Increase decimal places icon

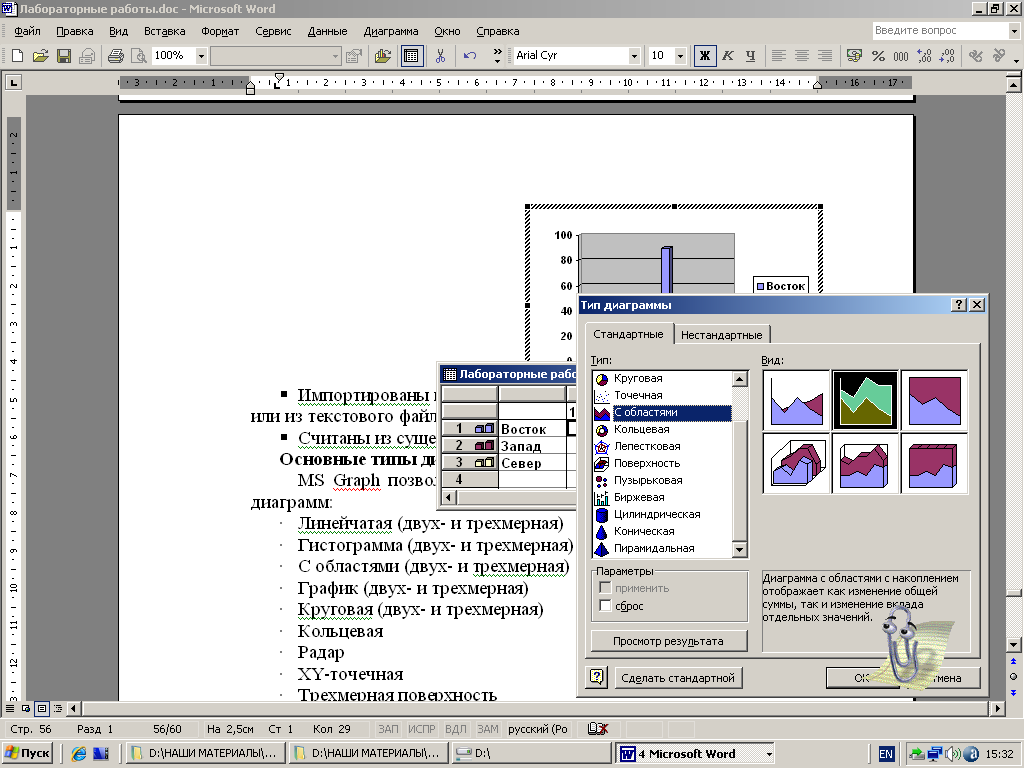[924, 56]
